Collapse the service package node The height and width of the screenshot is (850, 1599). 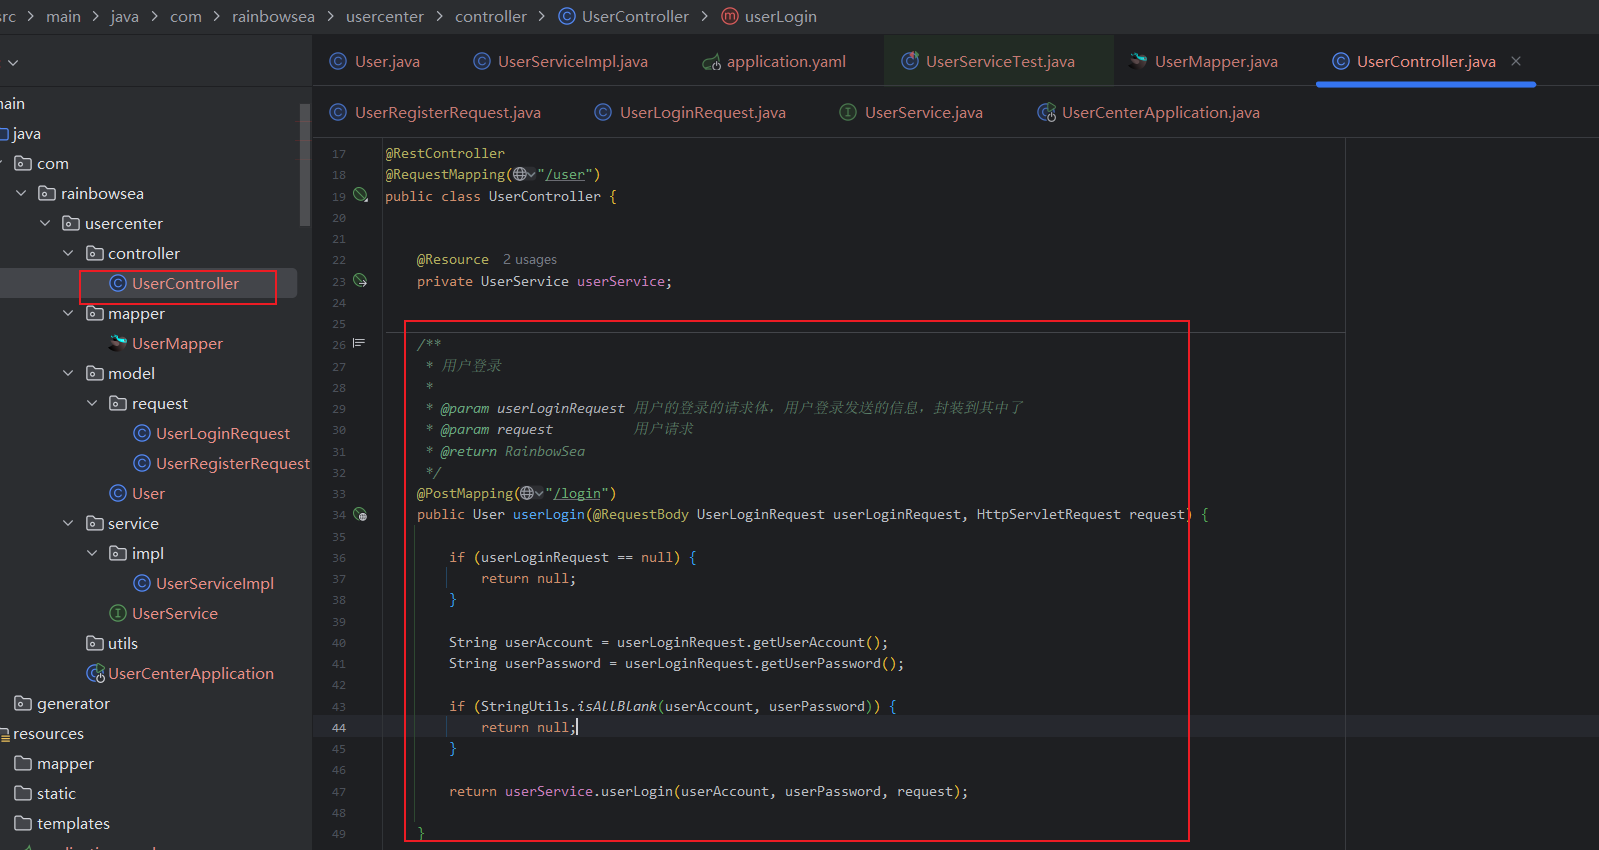tap(68, 524)
